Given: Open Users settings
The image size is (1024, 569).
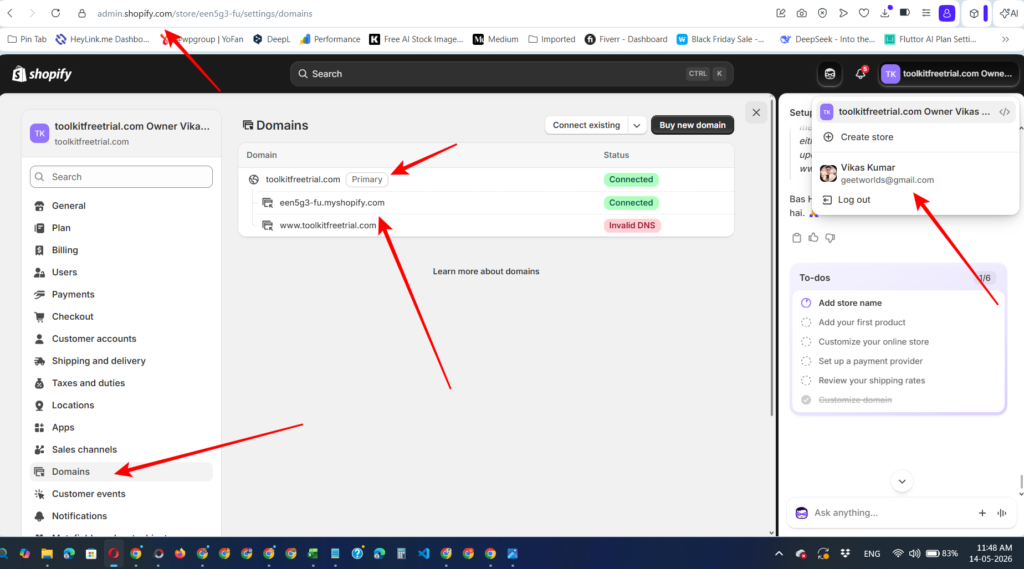Looking at the screenshot, I should [x=121, y=272].
